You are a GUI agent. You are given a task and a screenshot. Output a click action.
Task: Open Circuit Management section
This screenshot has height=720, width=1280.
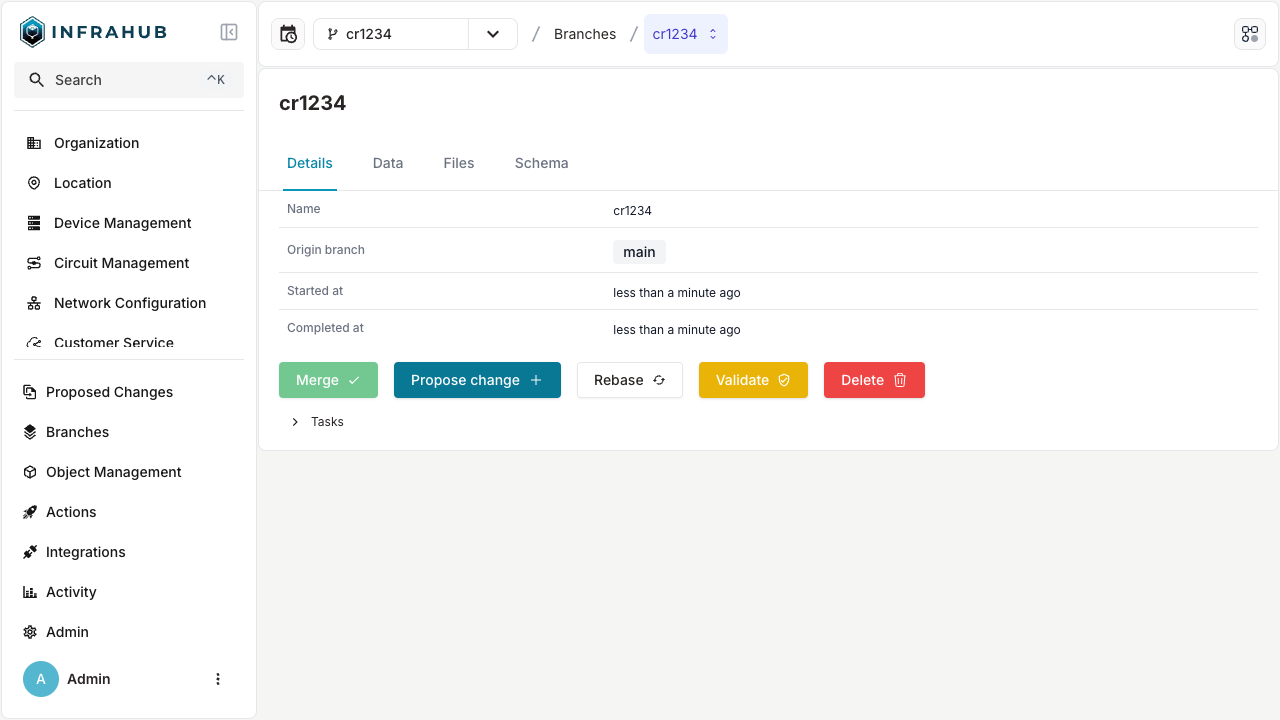point(121,263)
